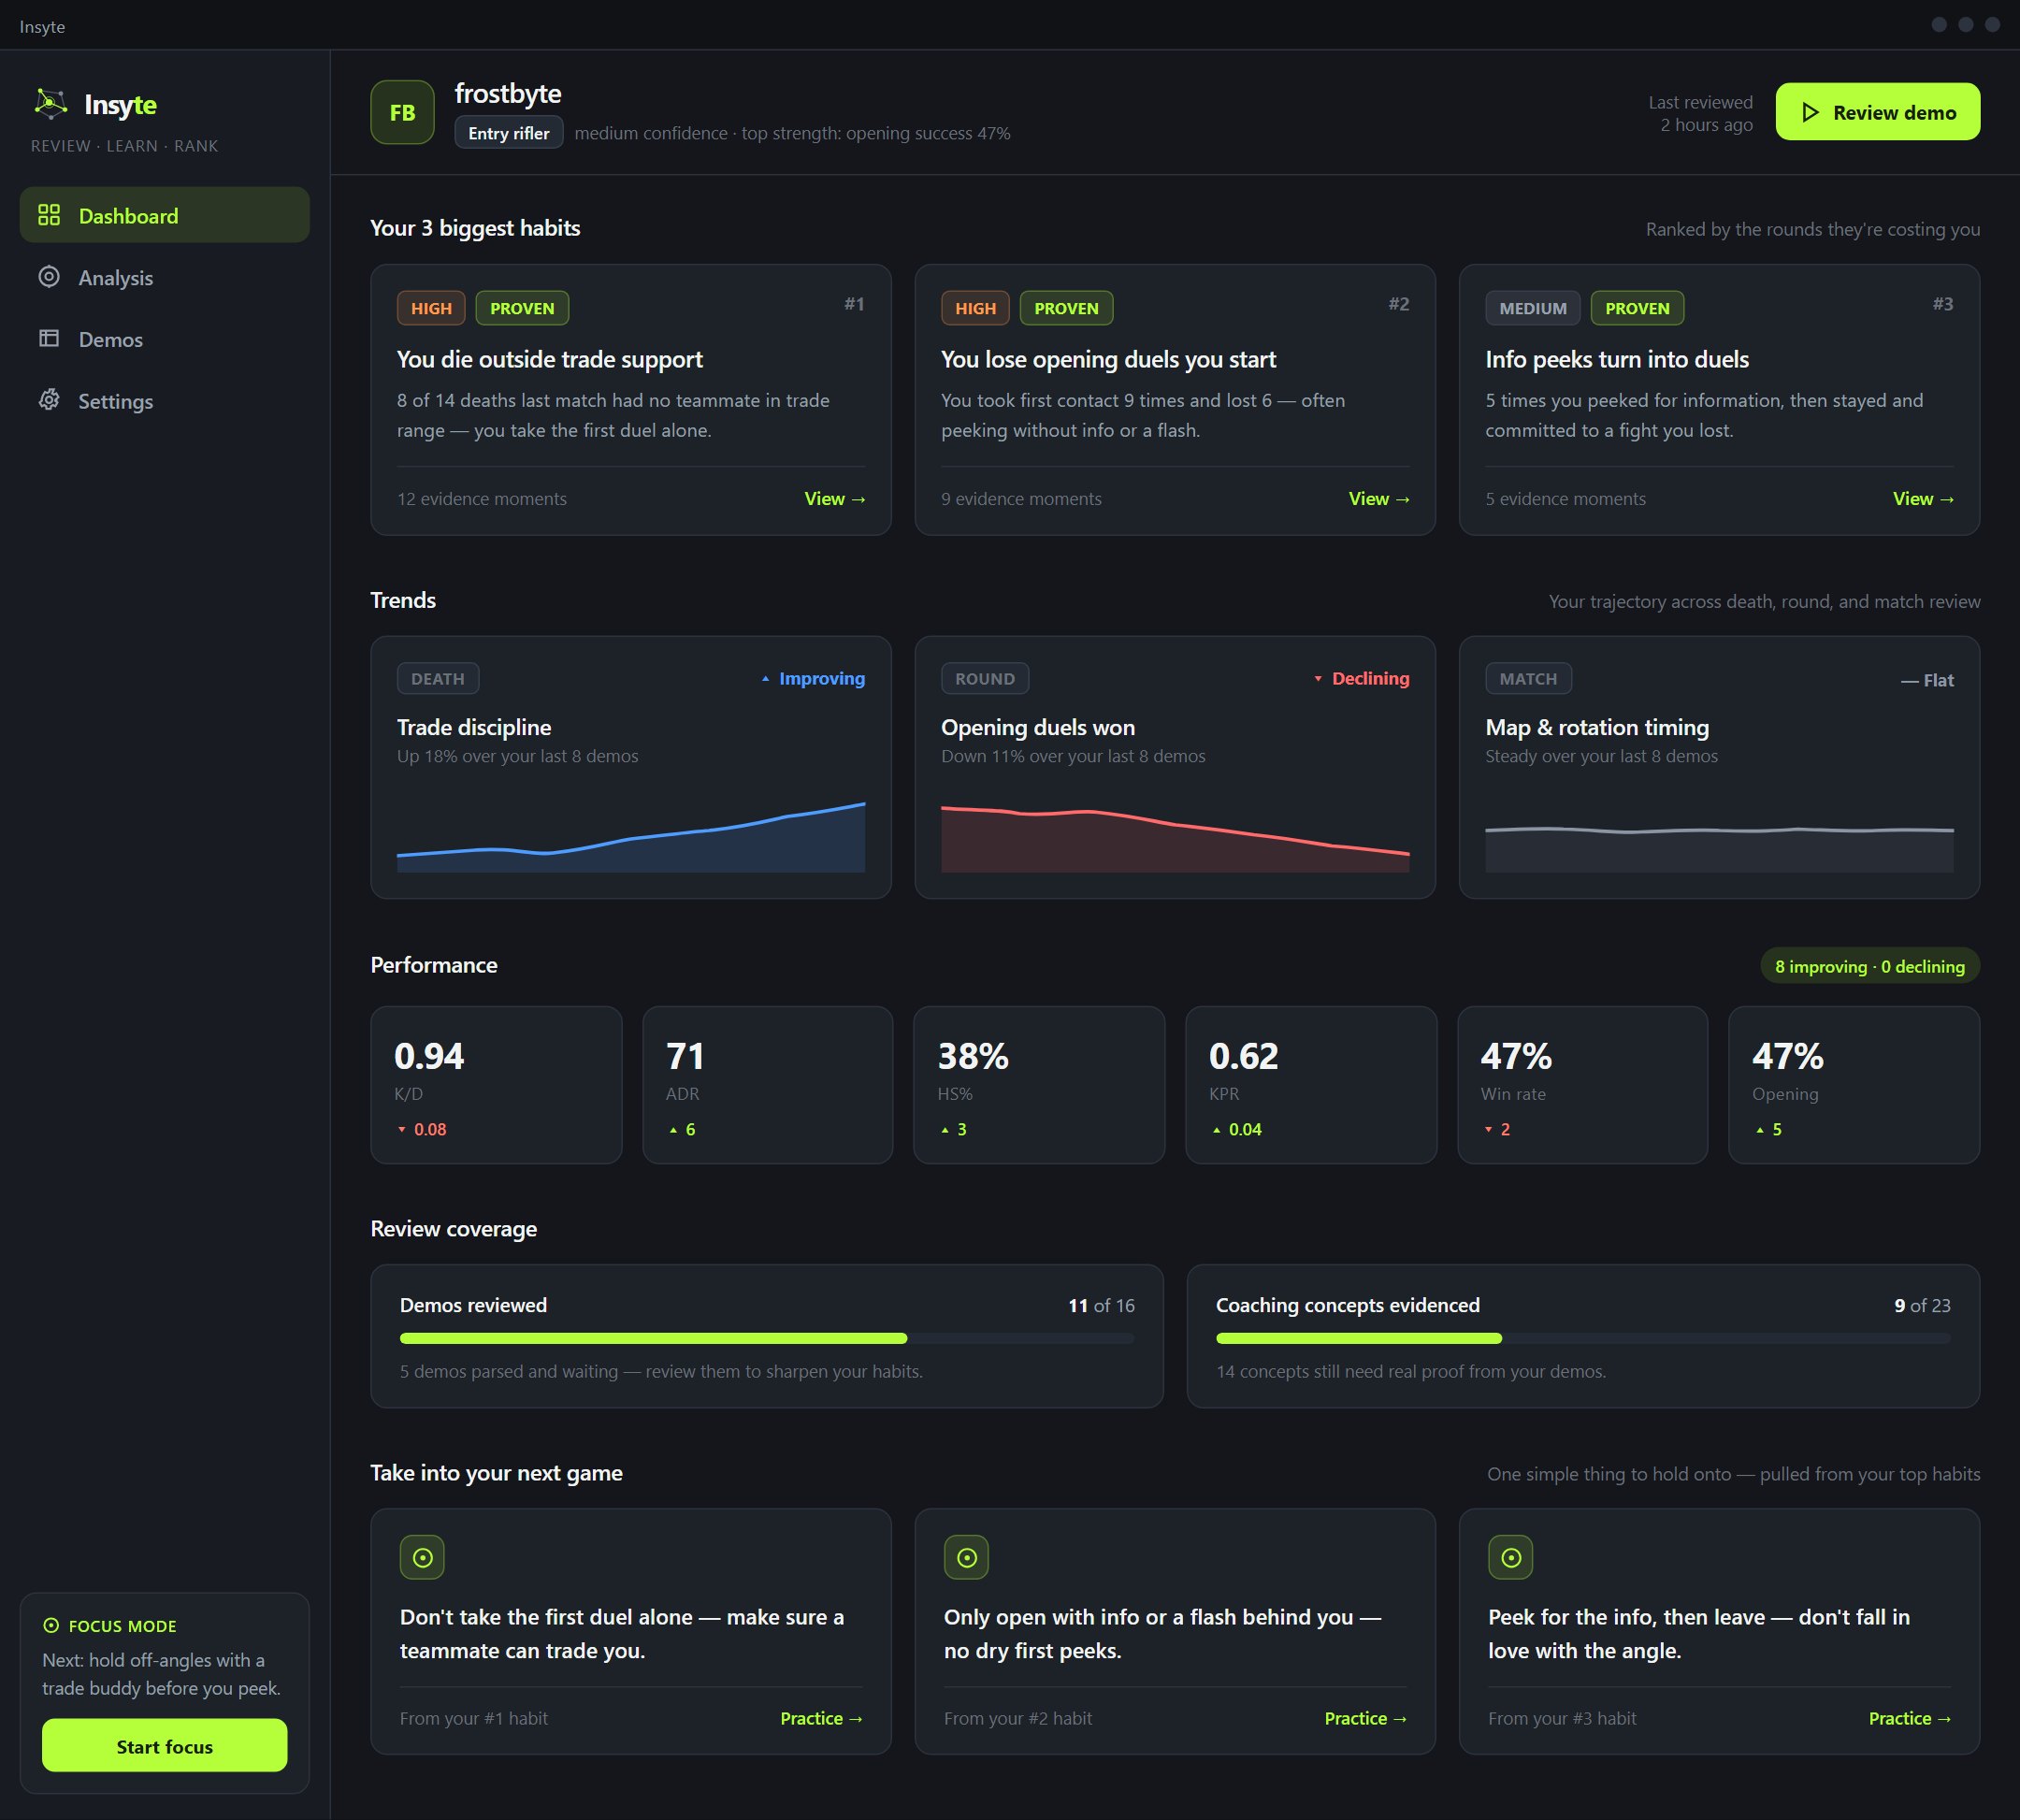Click the 0.94 K/D stat card
The width and height of the screenshot is (2020, 1820).
[496, 1085]
